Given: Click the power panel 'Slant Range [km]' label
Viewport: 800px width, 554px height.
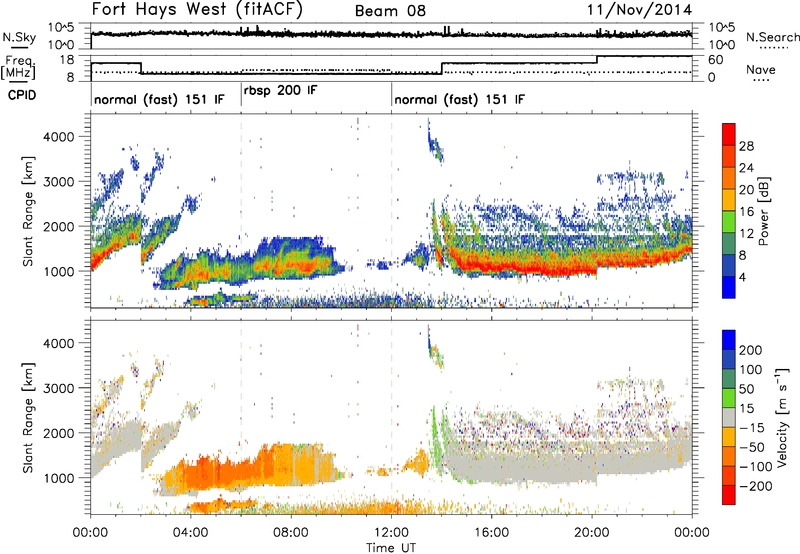Looking at the screenshot, I should (x=28, y=211).
